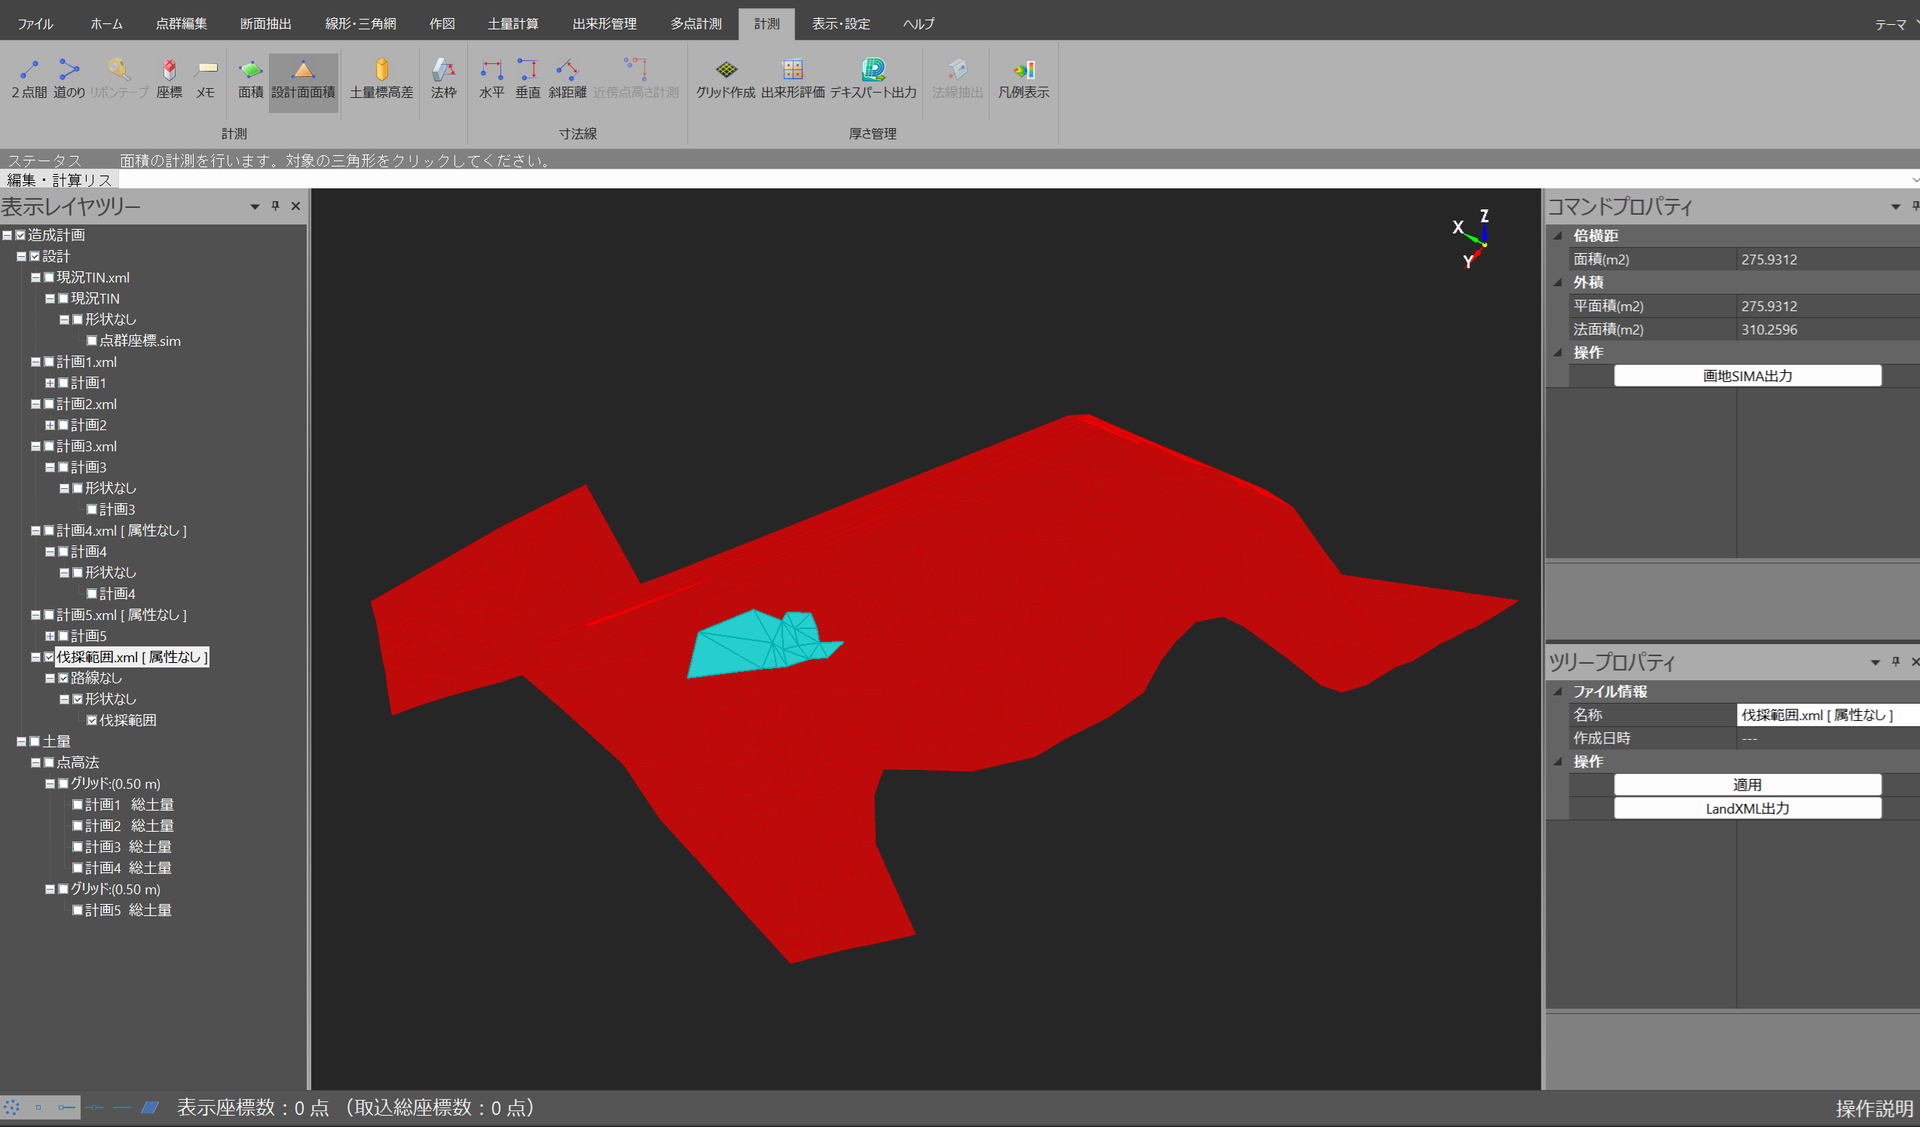Uncheck the 伐採範囲 leaf layer checkbox

92,720
